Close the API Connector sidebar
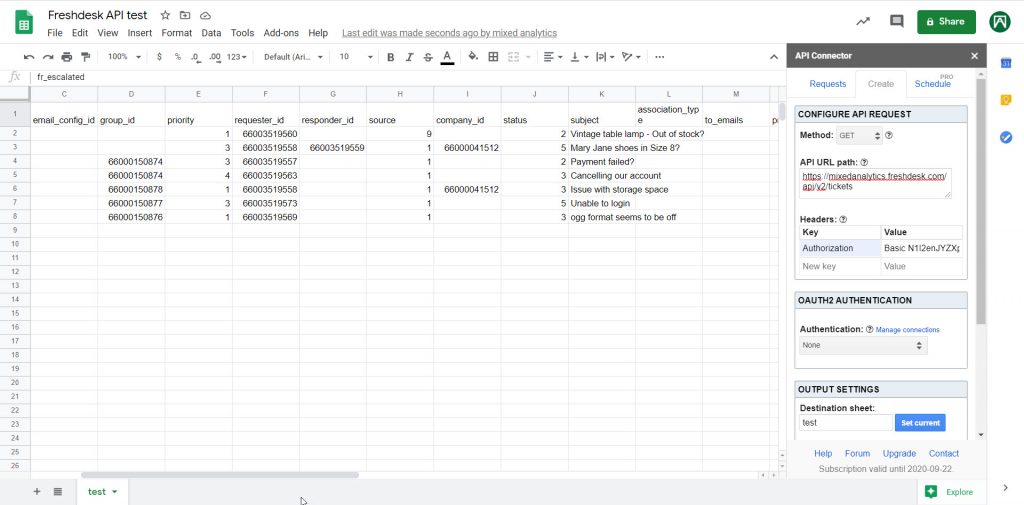 pyautogui.click(x=974, y=56)
